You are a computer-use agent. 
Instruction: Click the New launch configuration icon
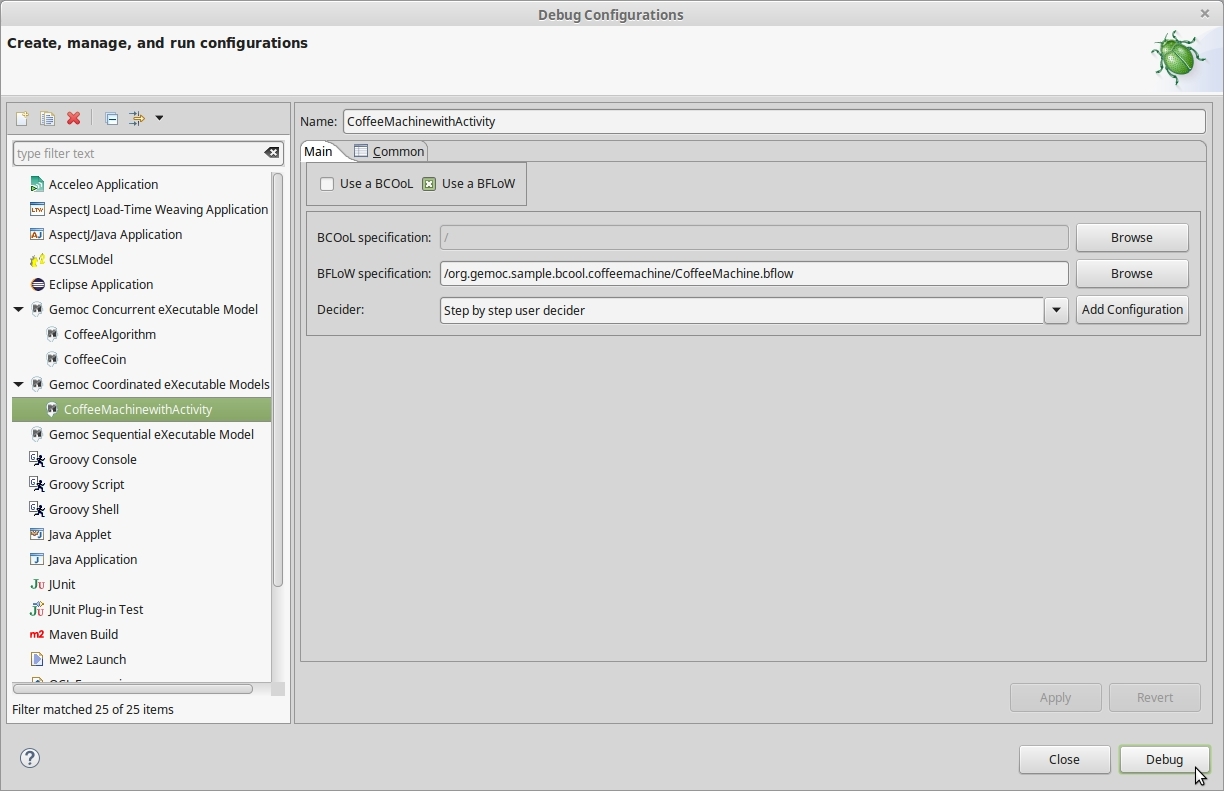tap(22, 118)
